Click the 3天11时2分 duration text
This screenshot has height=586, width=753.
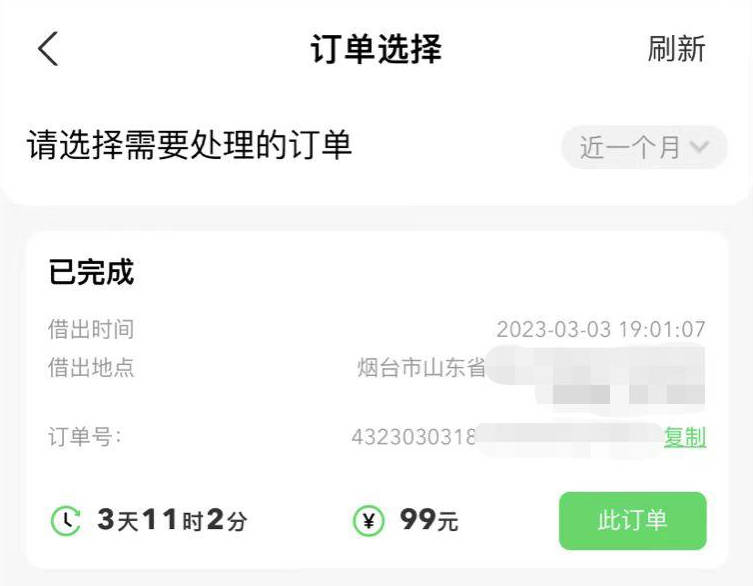tap(172, 521)
